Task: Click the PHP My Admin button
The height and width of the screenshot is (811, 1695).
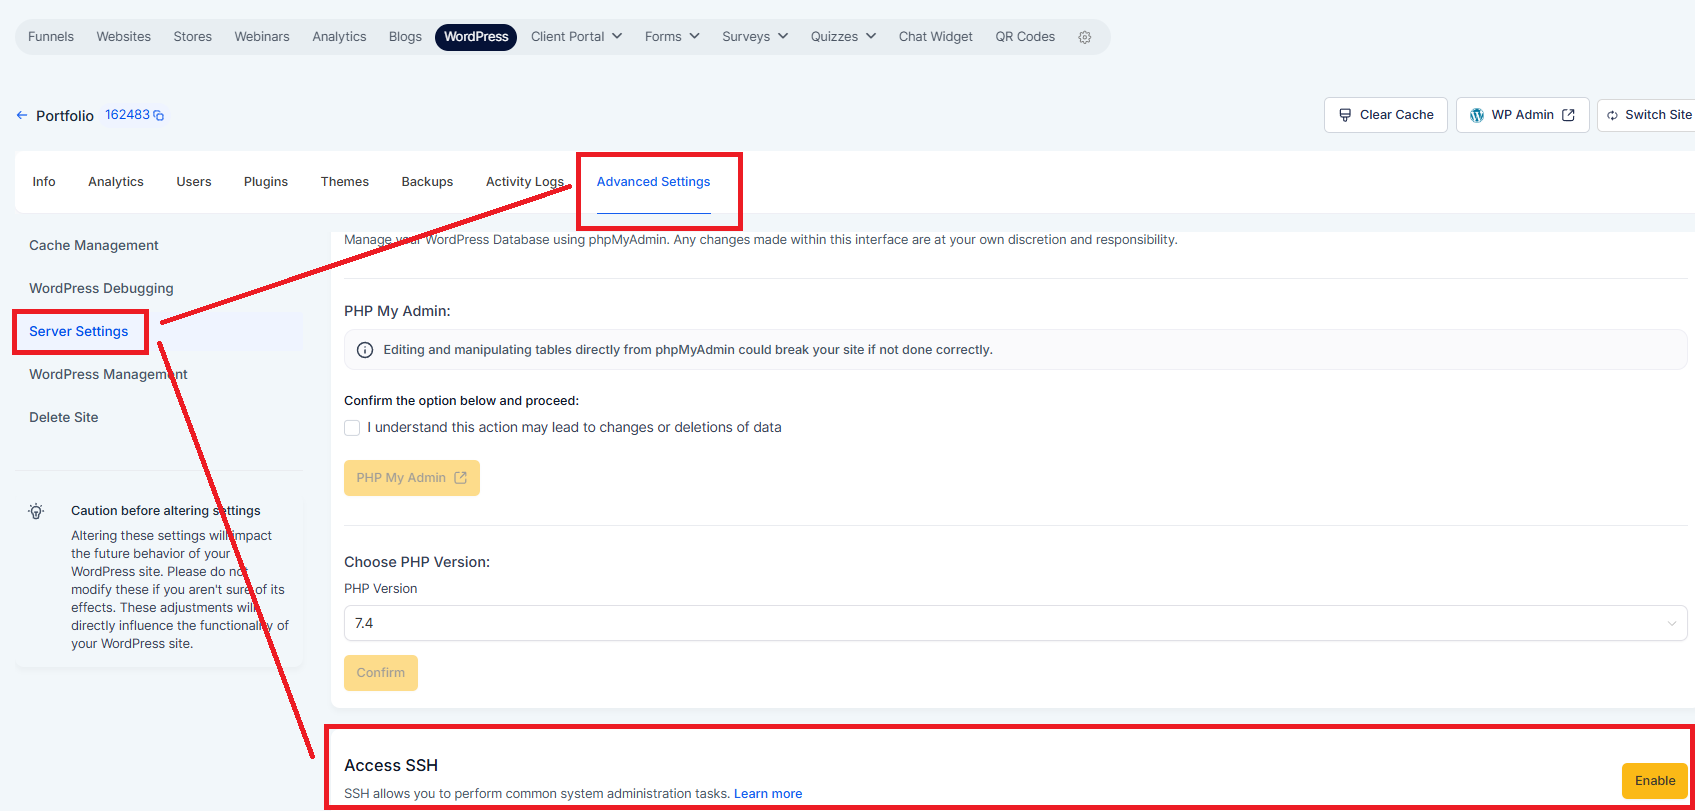Action: (x=412, y=478)
